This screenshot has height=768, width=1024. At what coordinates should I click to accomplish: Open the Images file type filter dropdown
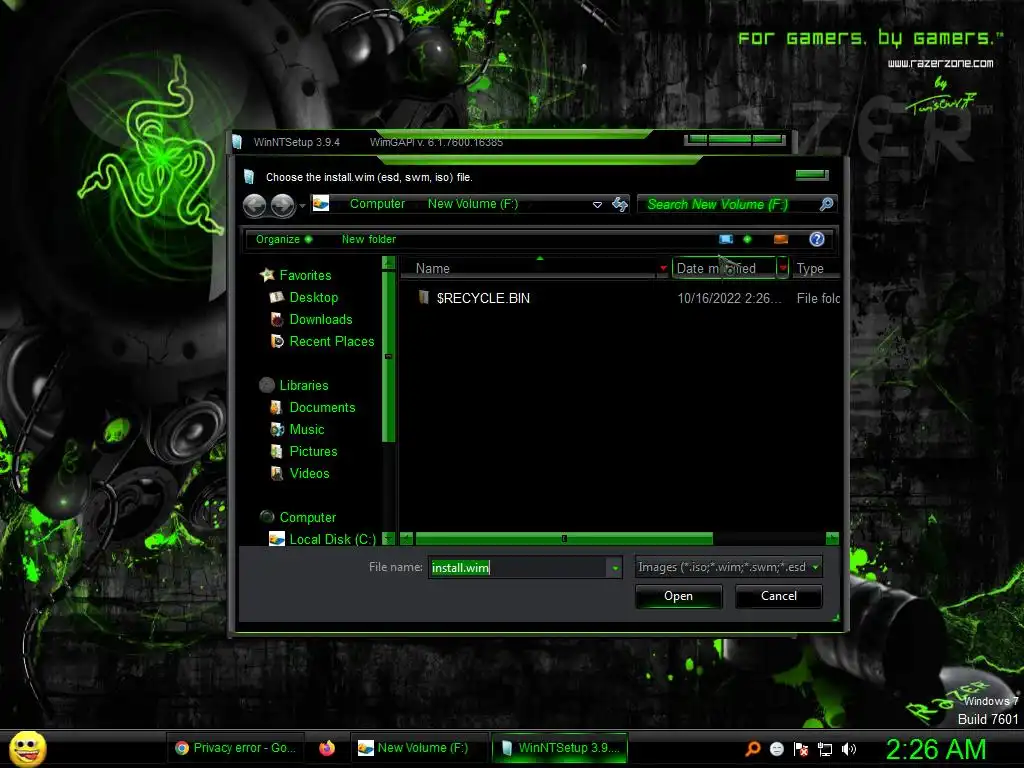pyautogui.click(x=728, y=567)
